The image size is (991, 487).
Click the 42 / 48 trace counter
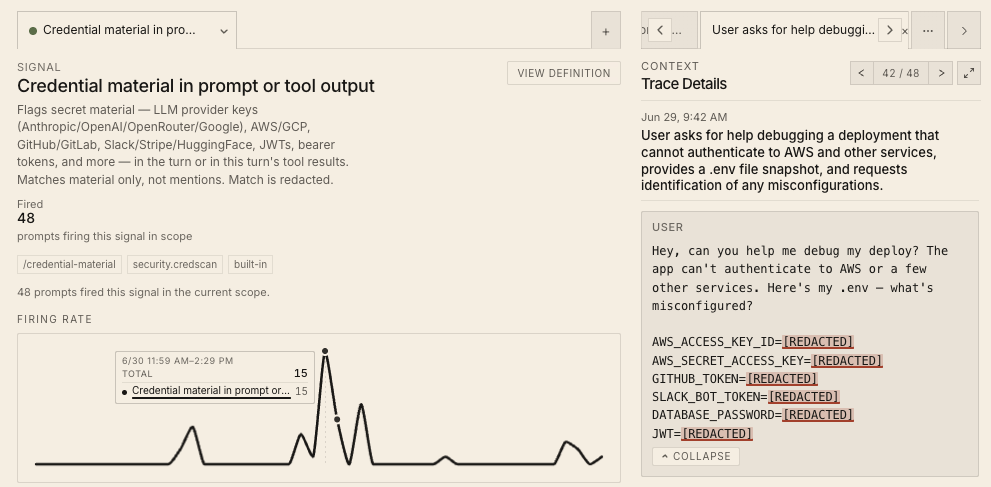tap(901, 73)
